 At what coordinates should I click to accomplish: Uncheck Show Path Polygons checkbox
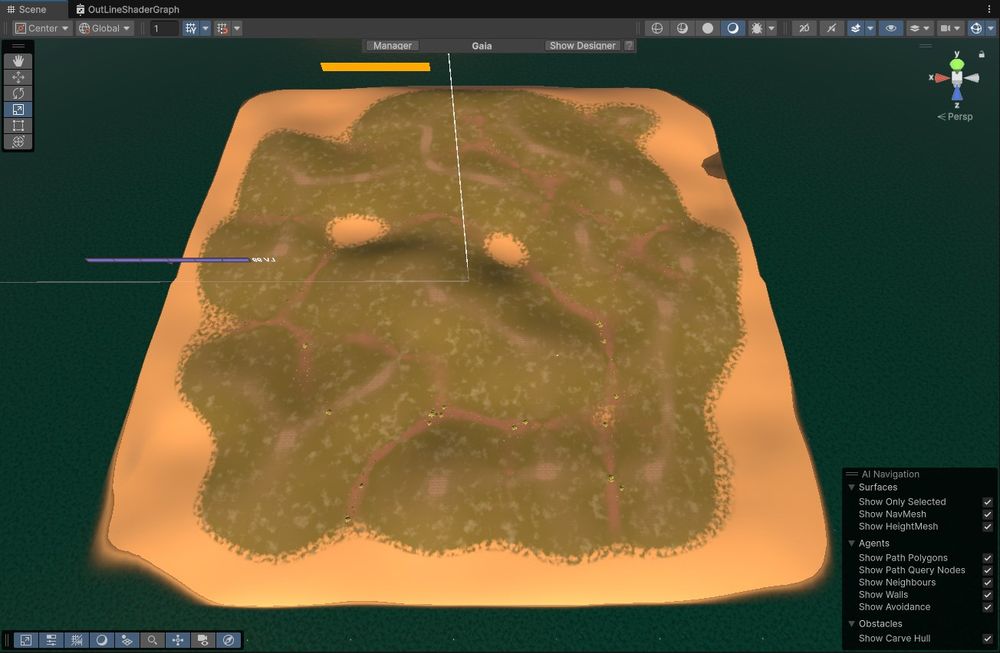tap(987, 558)
